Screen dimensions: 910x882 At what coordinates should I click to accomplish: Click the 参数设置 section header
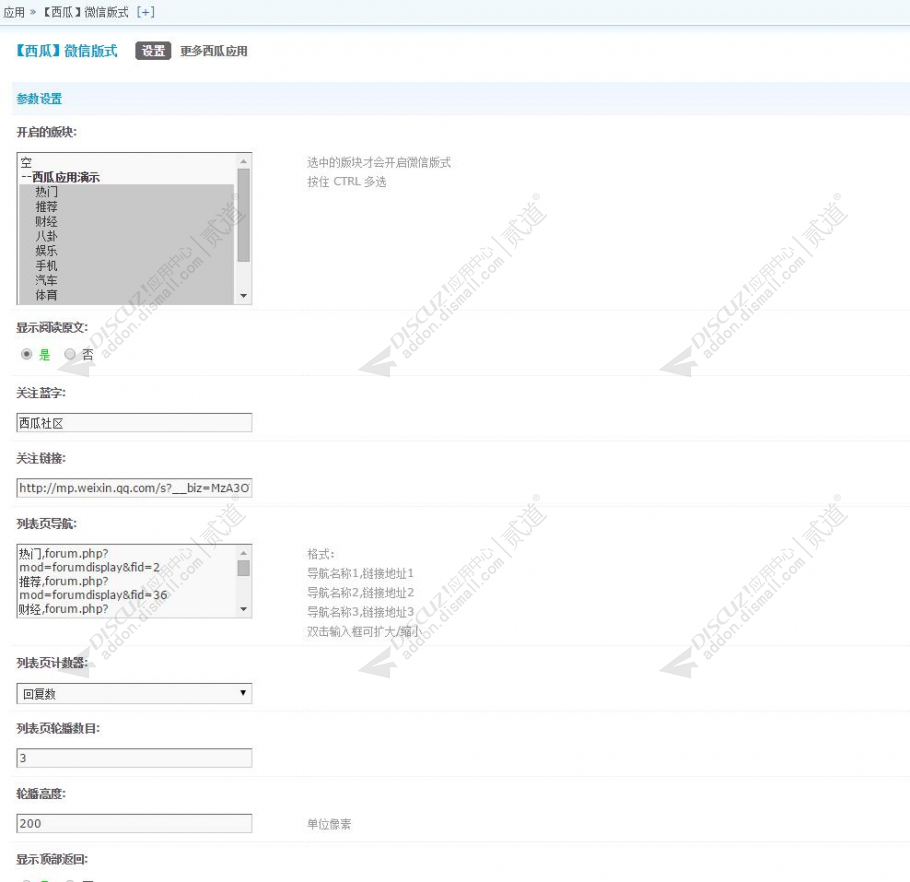[x=39, y=99]
